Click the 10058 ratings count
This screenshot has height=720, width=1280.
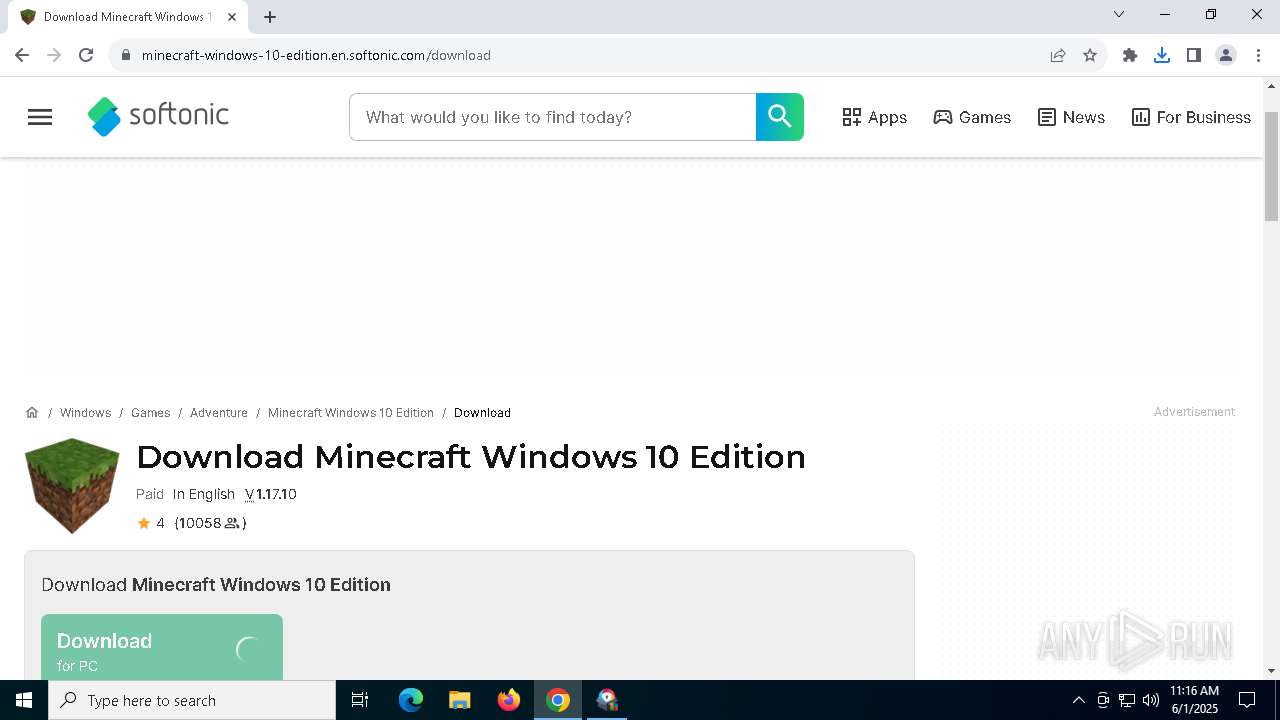point(210,523)
